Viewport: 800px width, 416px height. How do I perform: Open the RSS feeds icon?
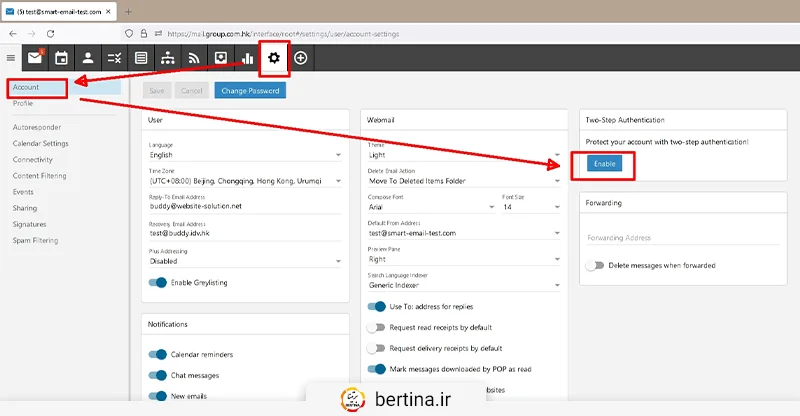(x=193, y=58)
